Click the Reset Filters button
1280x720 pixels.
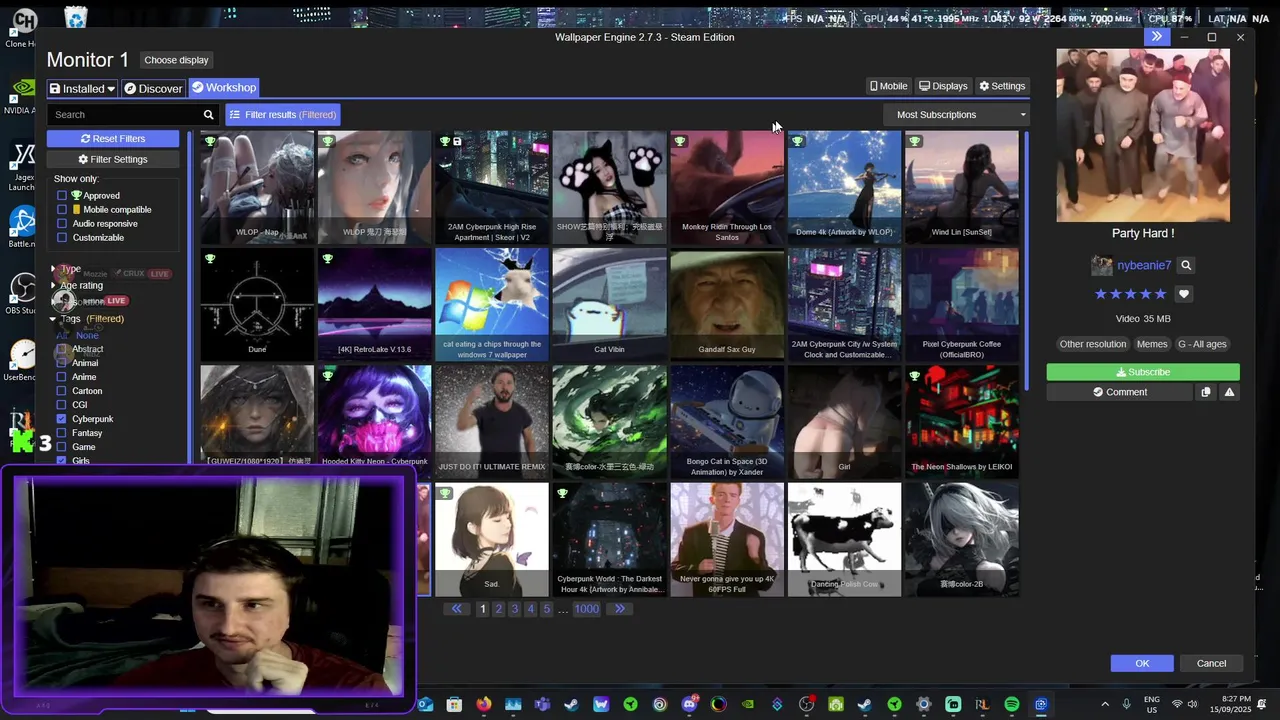[113, 139]
